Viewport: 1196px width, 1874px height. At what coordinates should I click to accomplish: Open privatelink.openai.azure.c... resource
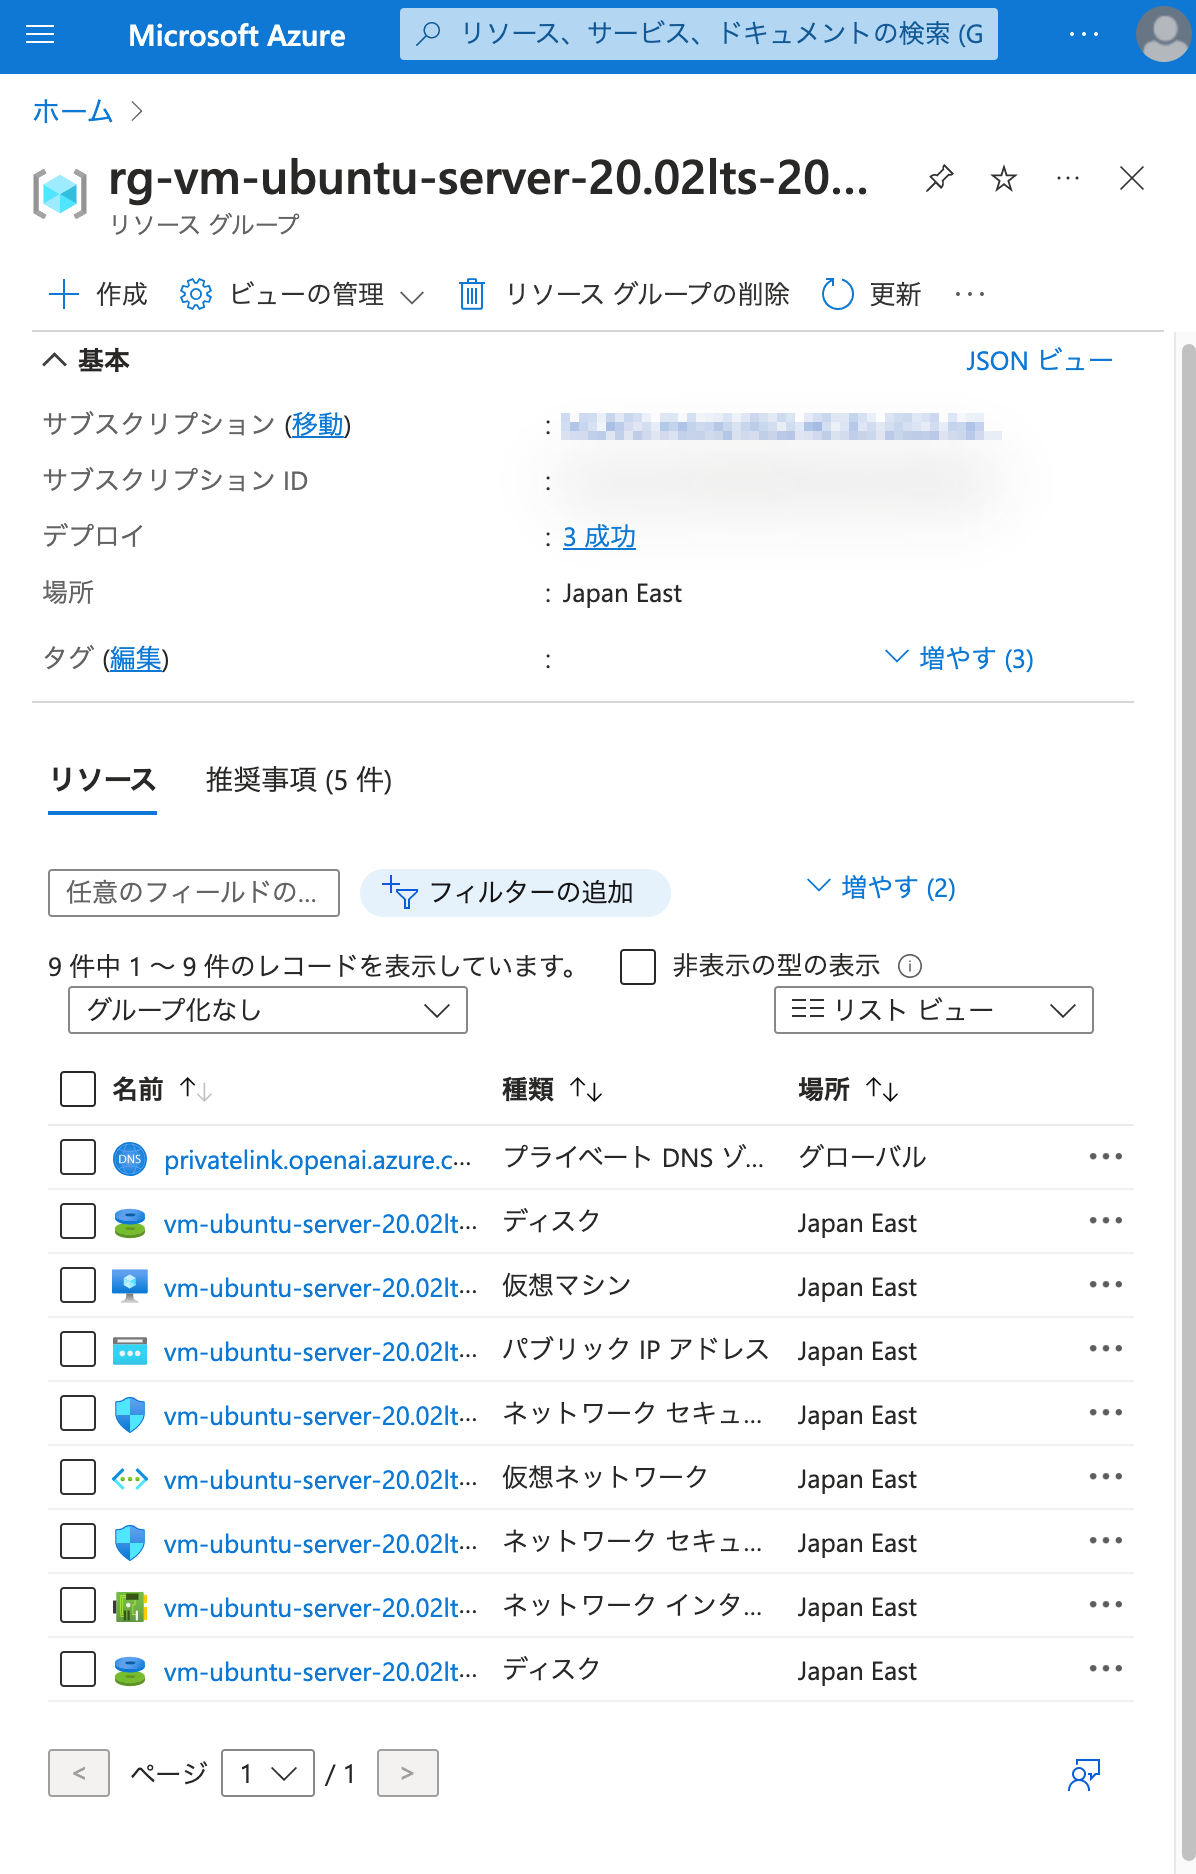(x=317, y=1160)
